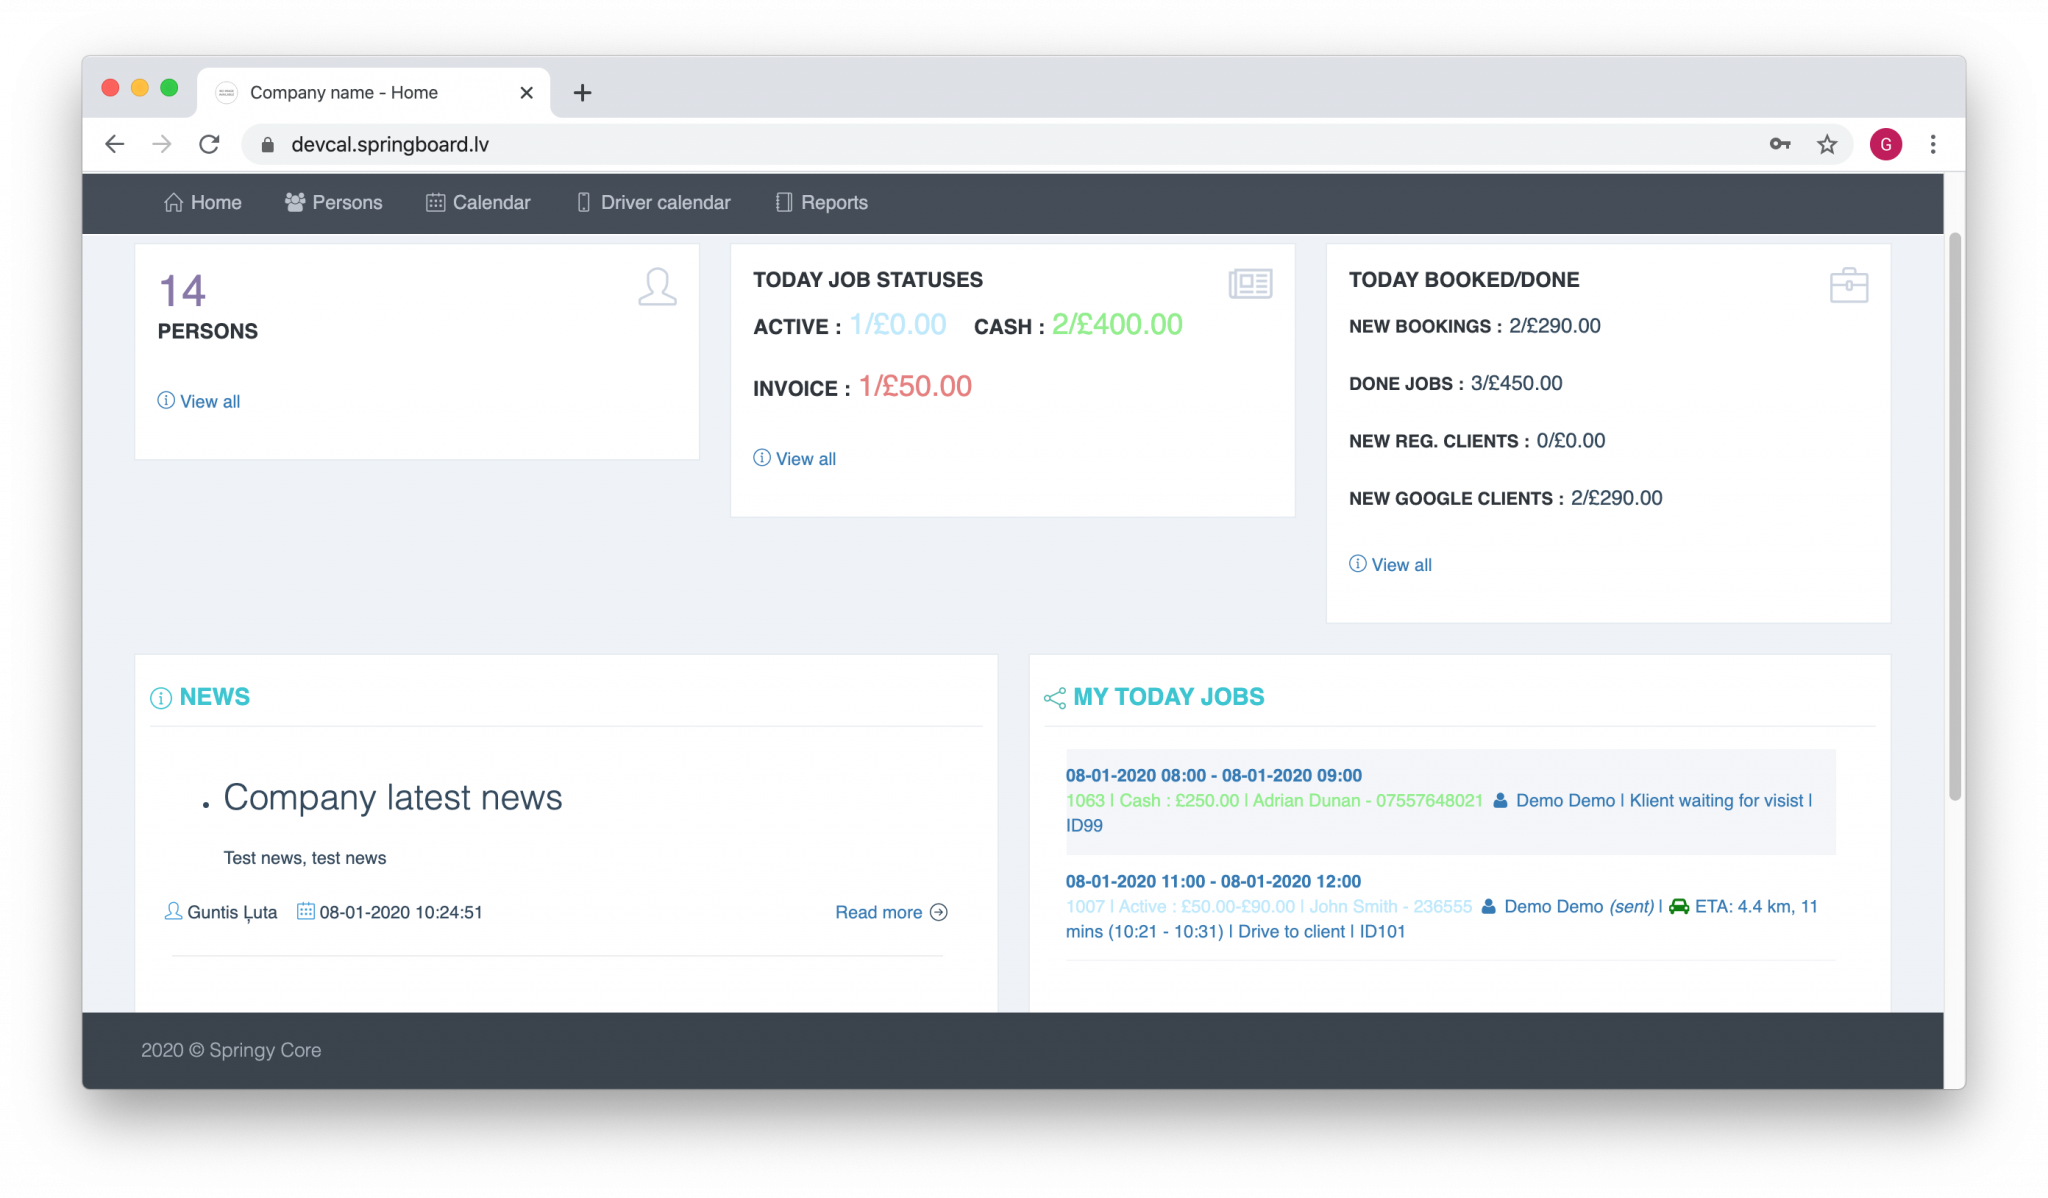Screen dimensions: 2048x1198
Task: Open the 11:00 - 12:00 job entry
Action: pyautogui.click(x=1213, y=881)
